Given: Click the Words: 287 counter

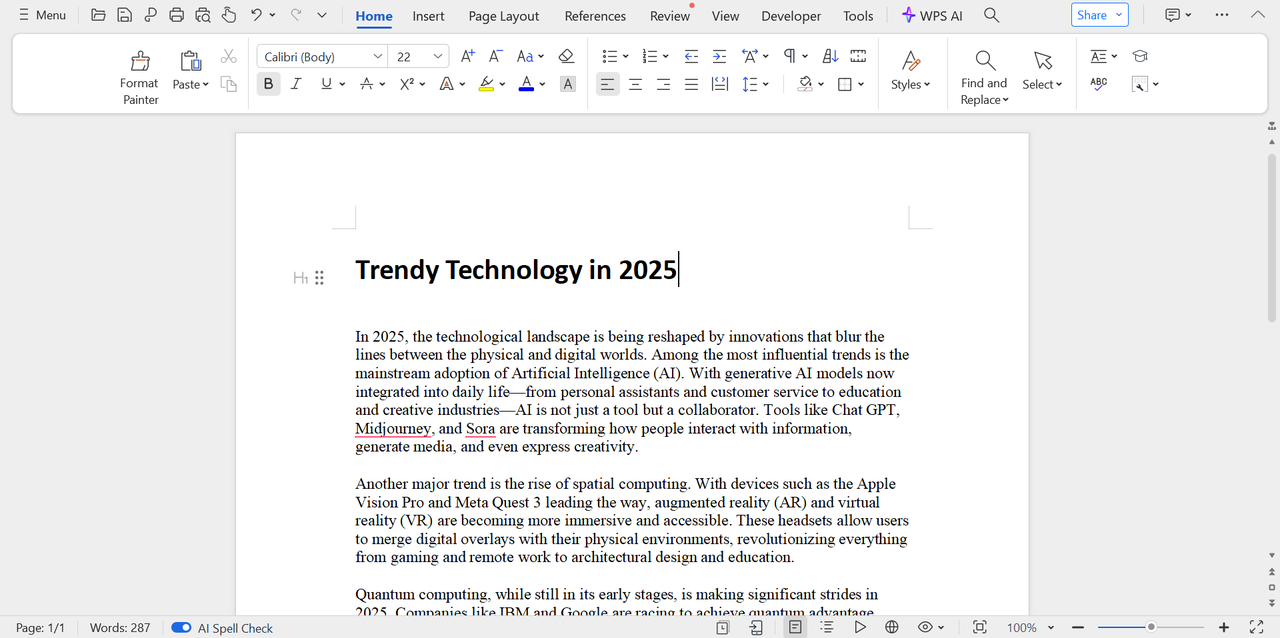Looking at the screenshot, I should click(120, 628).
